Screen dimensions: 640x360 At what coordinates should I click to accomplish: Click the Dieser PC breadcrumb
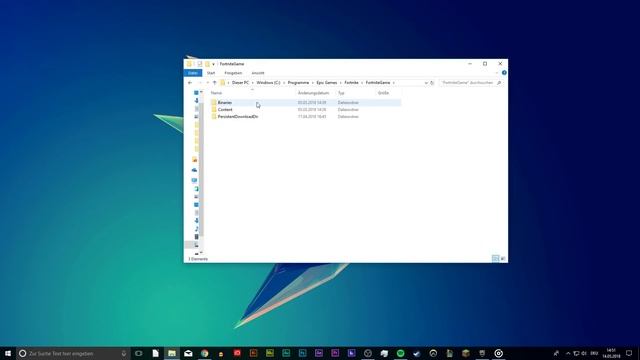[x=240, y=83]
